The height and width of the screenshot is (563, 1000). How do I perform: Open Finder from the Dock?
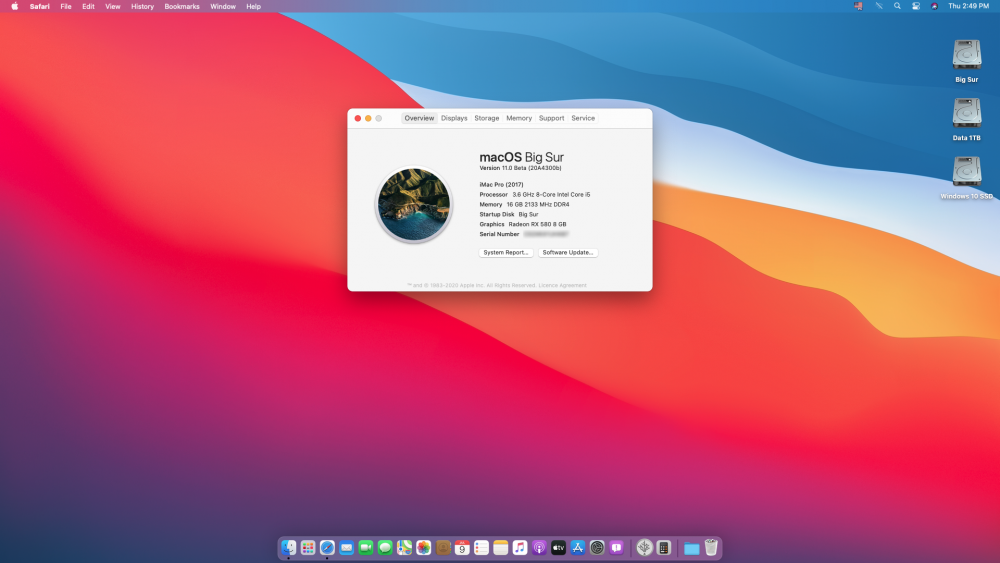point(289,547)
